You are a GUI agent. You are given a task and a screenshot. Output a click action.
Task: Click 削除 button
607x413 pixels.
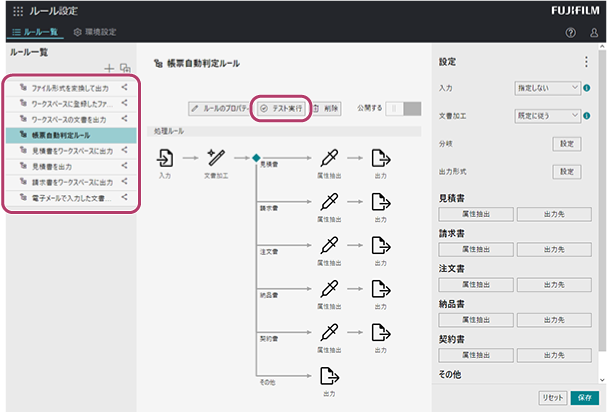coord(326,108)
